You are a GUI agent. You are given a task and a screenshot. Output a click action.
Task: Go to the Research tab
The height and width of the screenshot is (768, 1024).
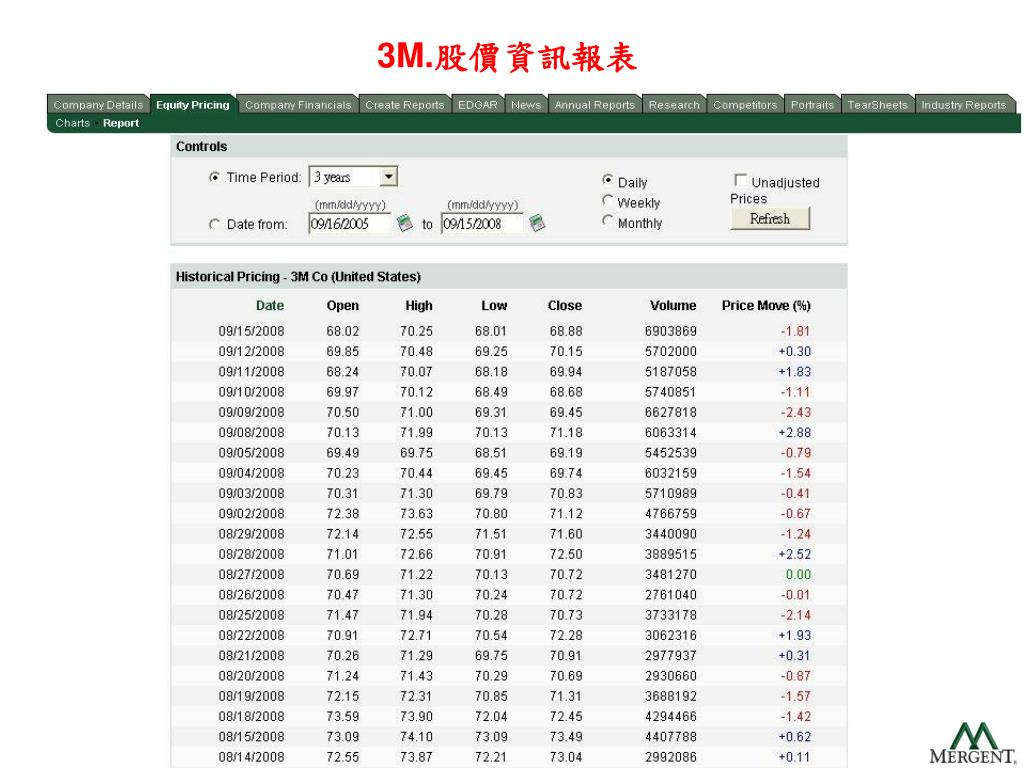674,104
